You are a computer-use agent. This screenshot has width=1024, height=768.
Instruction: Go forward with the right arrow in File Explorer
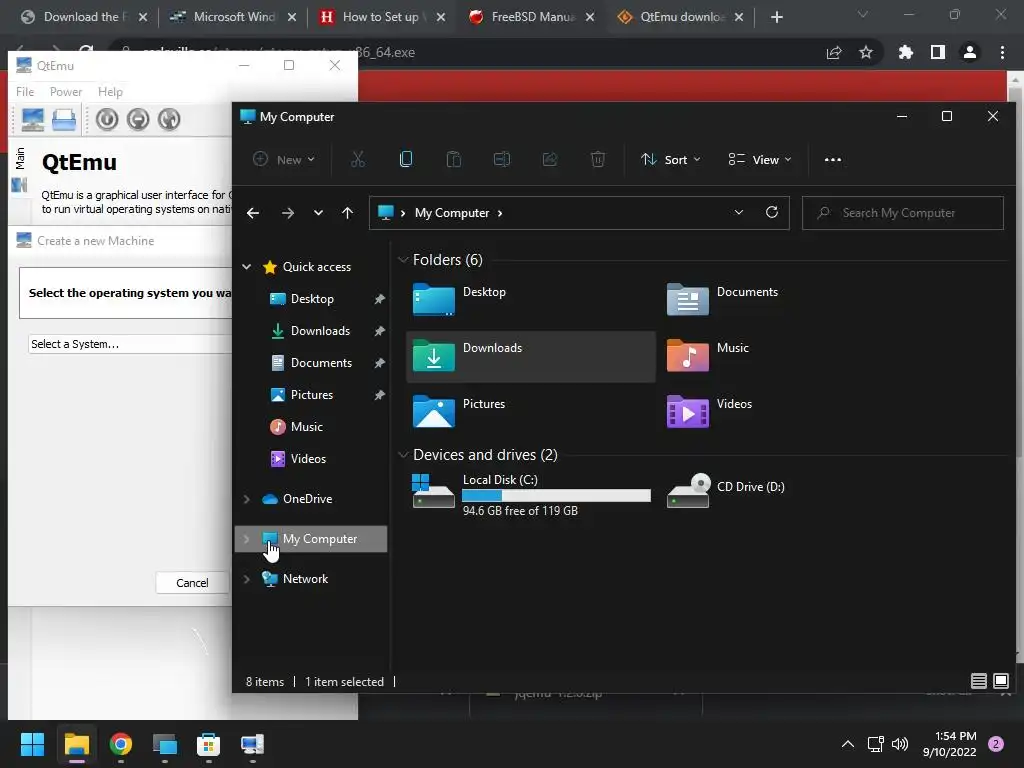click(287, 213)
